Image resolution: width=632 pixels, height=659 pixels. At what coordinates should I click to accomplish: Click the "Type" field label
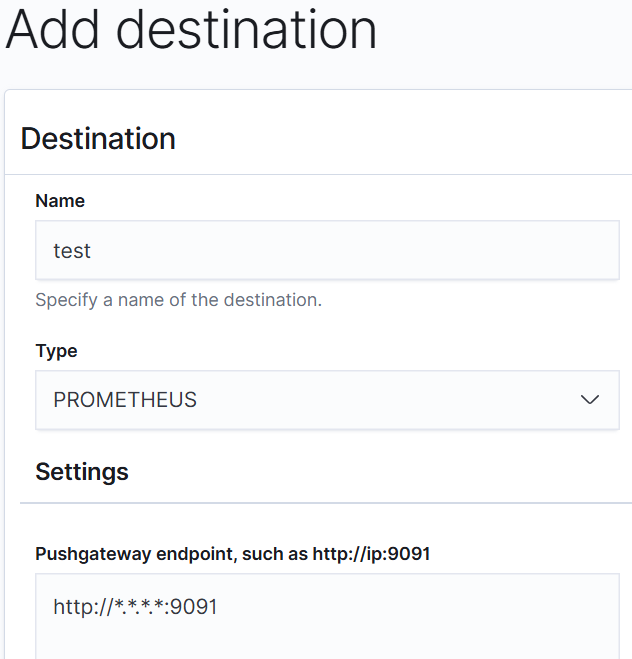tap(56, 351)
